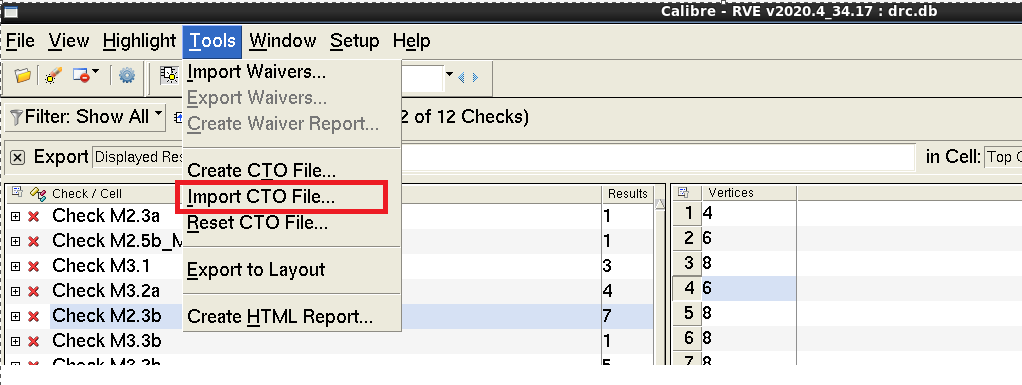1022x385 pixels.
Task: Click the filter funnel icon
Action: point(16,117)
